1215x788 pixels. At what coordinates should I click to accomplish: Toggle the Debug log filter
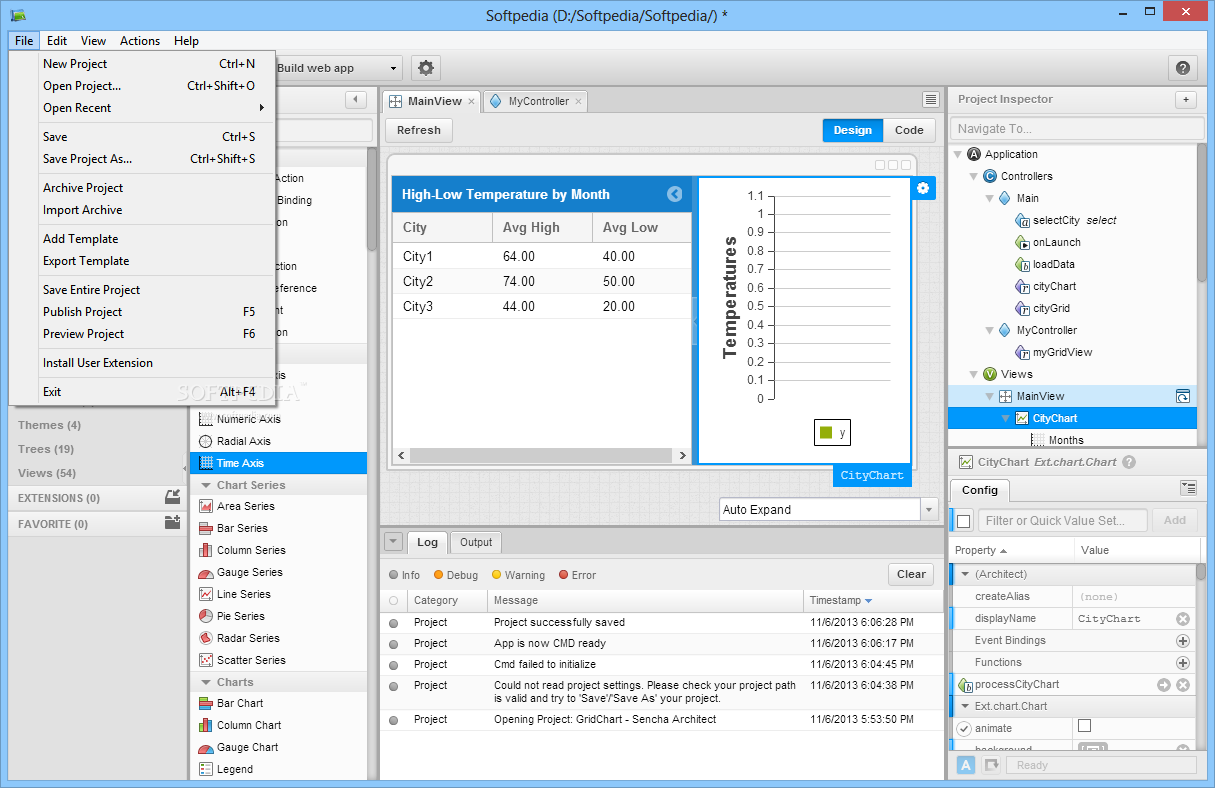point(455,575)
